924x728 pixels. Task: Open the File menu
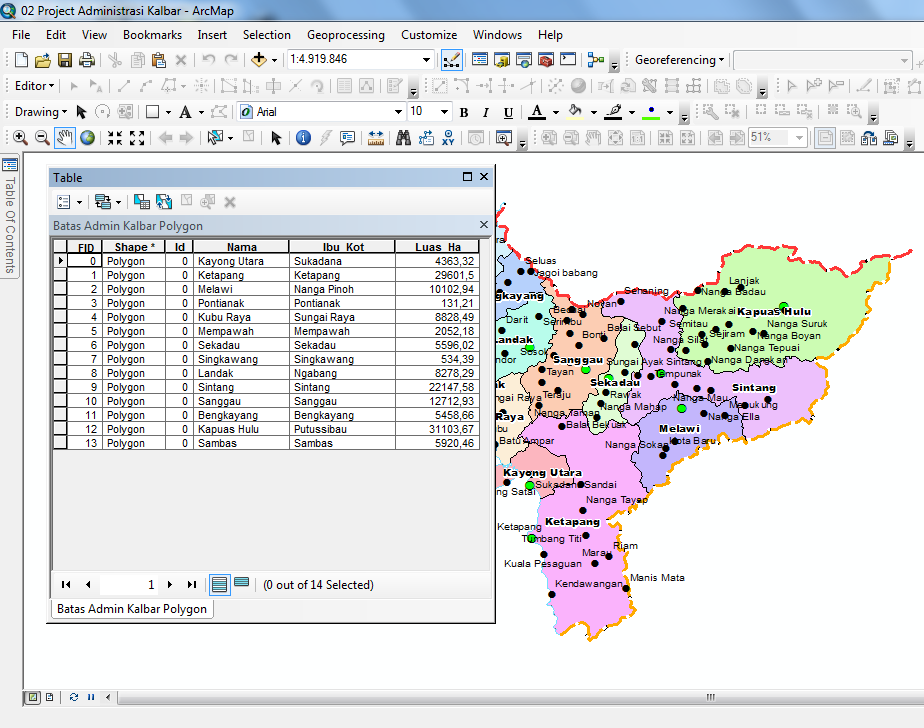21,35
